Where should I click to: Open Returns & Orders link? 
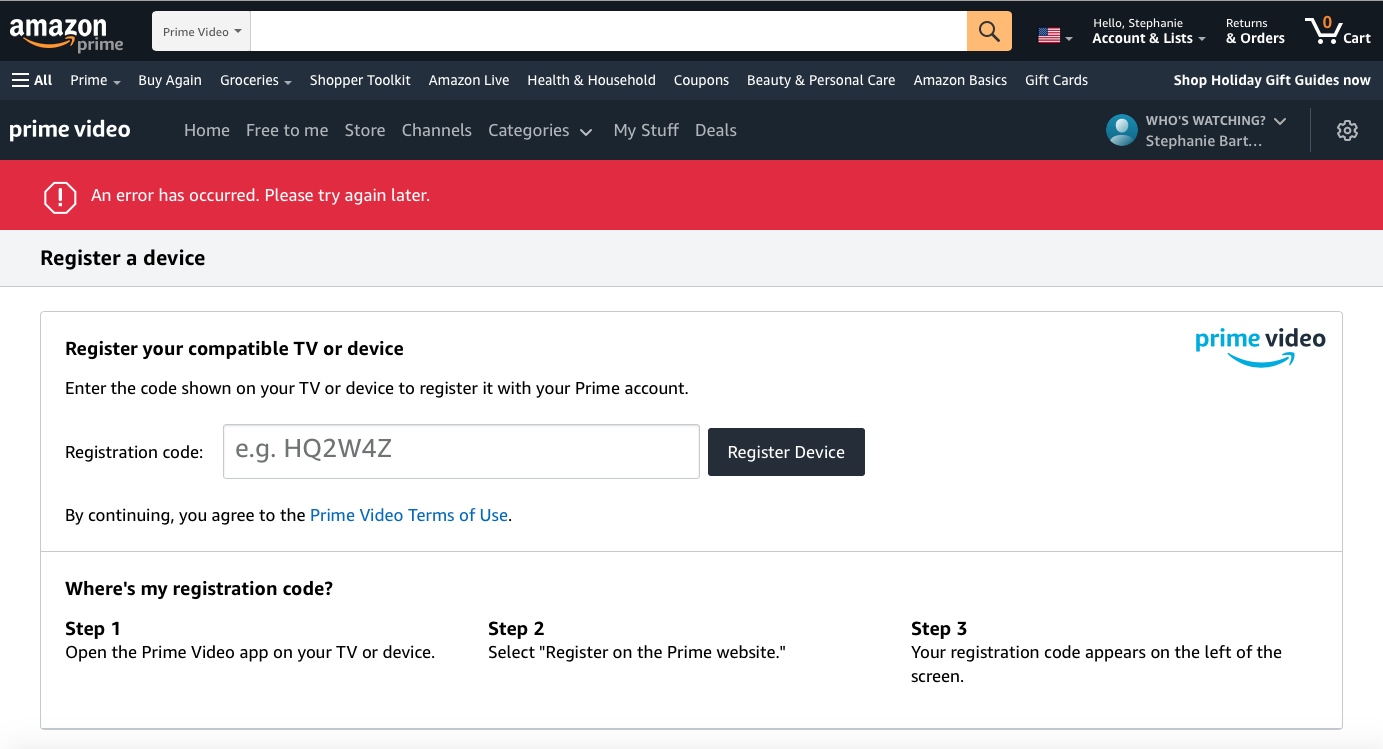(1255, 31)
